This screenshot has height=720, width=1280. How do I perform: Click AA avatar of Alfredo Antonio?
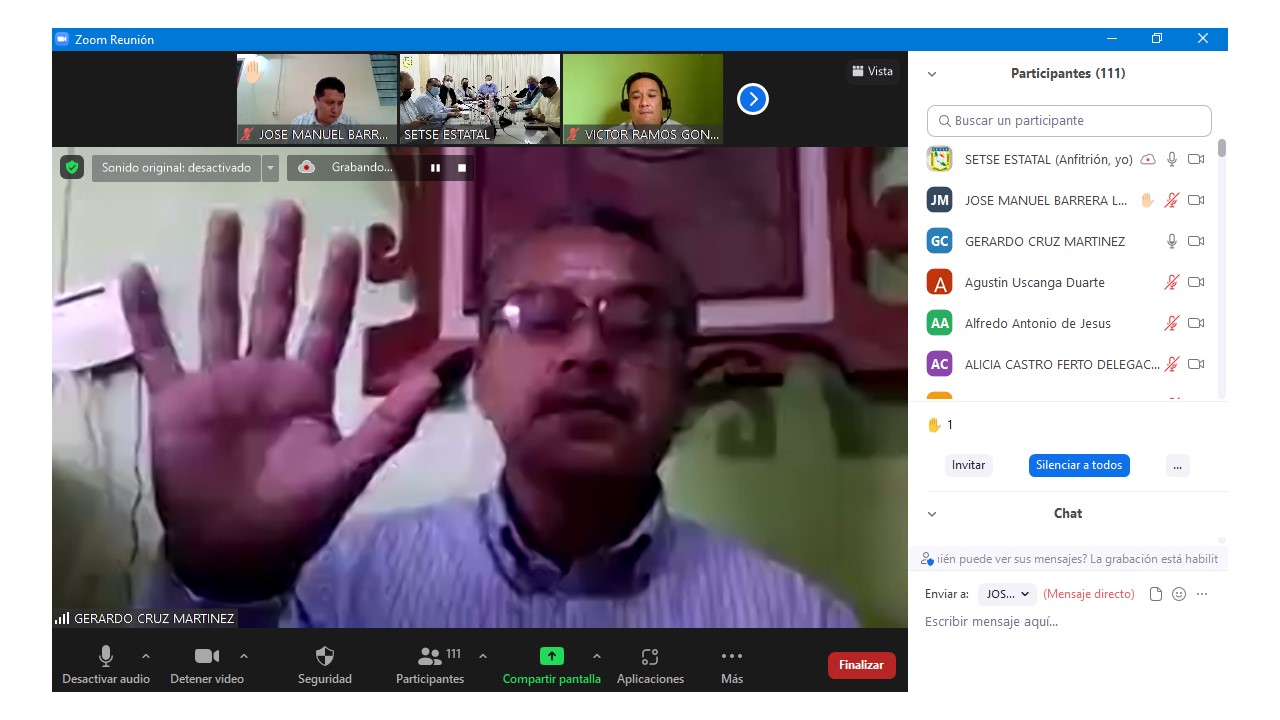tap(939, 323)
